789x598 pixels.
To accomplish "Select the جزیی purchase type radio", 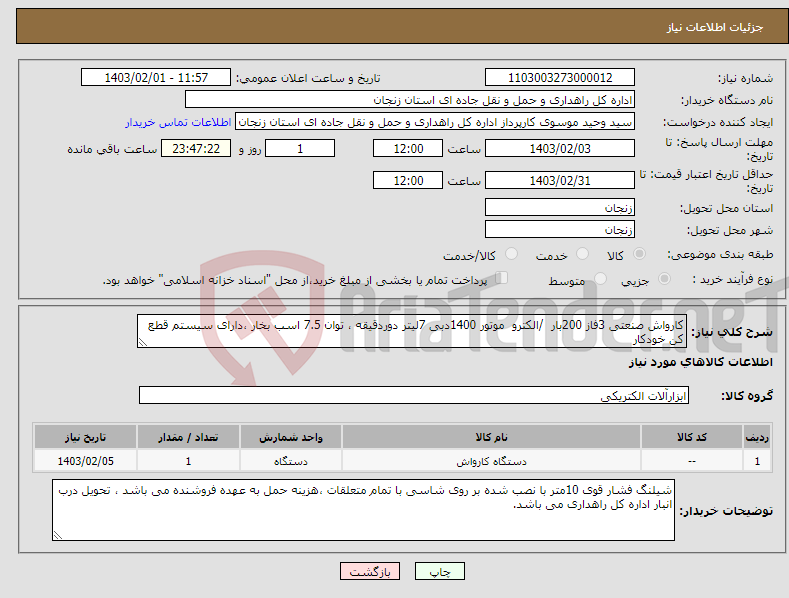I will point(664,278).
